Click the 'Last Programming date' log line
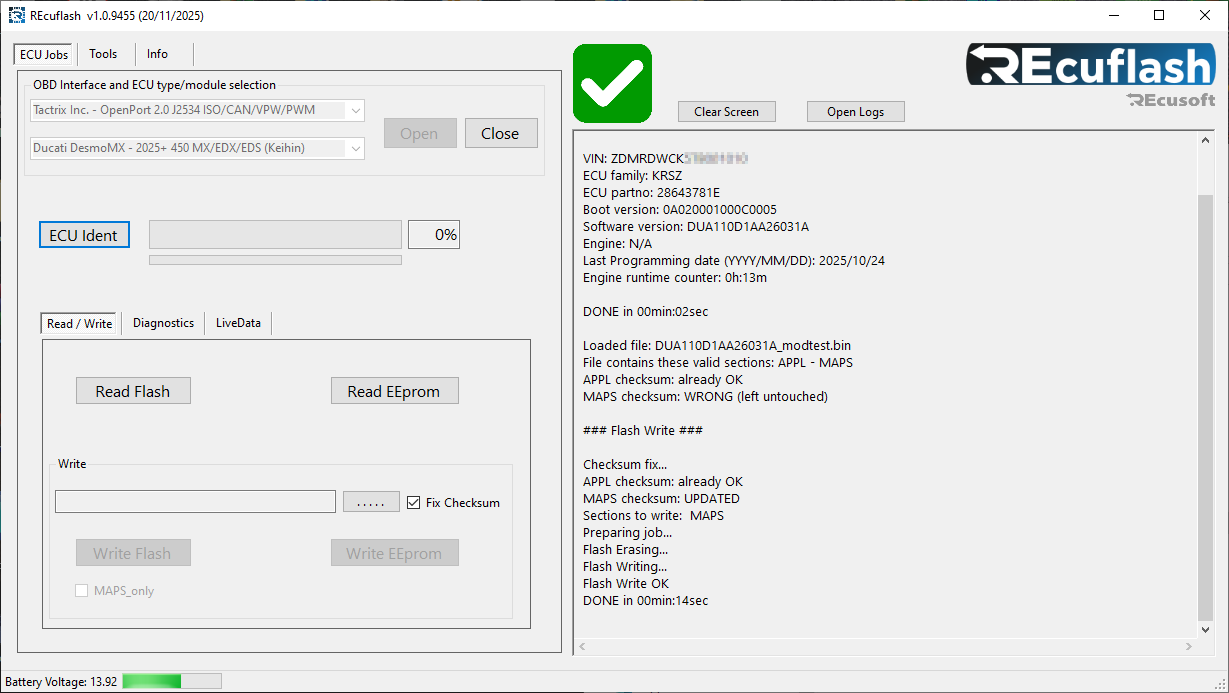1229x693 pixels. point(734,260)
